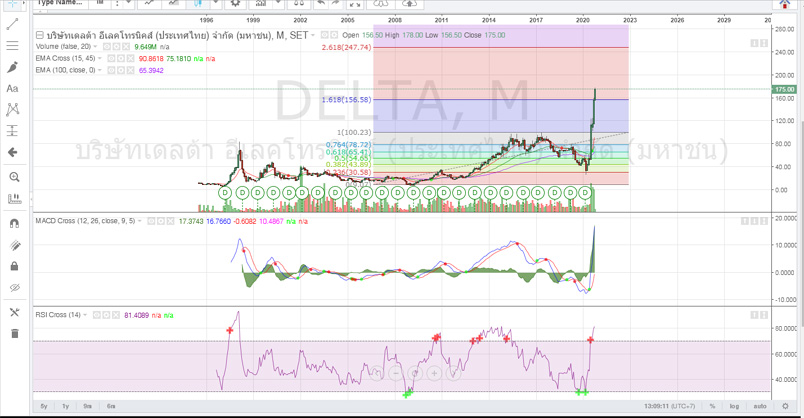Open the Volume (false, 20) dropdown arrow

96,47
